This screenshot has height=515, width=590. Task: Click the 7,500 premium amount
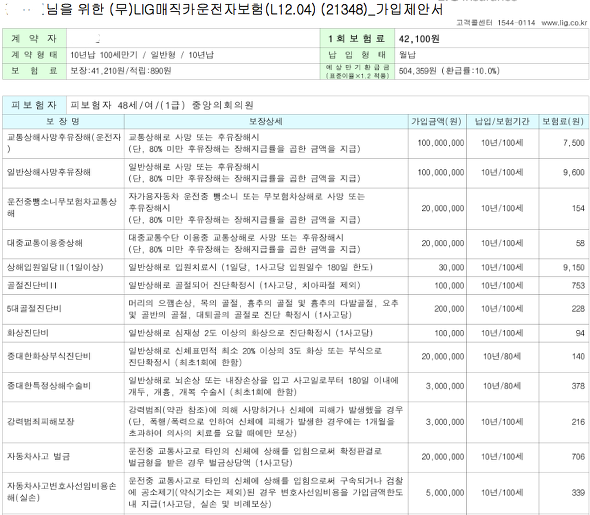[x=574, y=143]
